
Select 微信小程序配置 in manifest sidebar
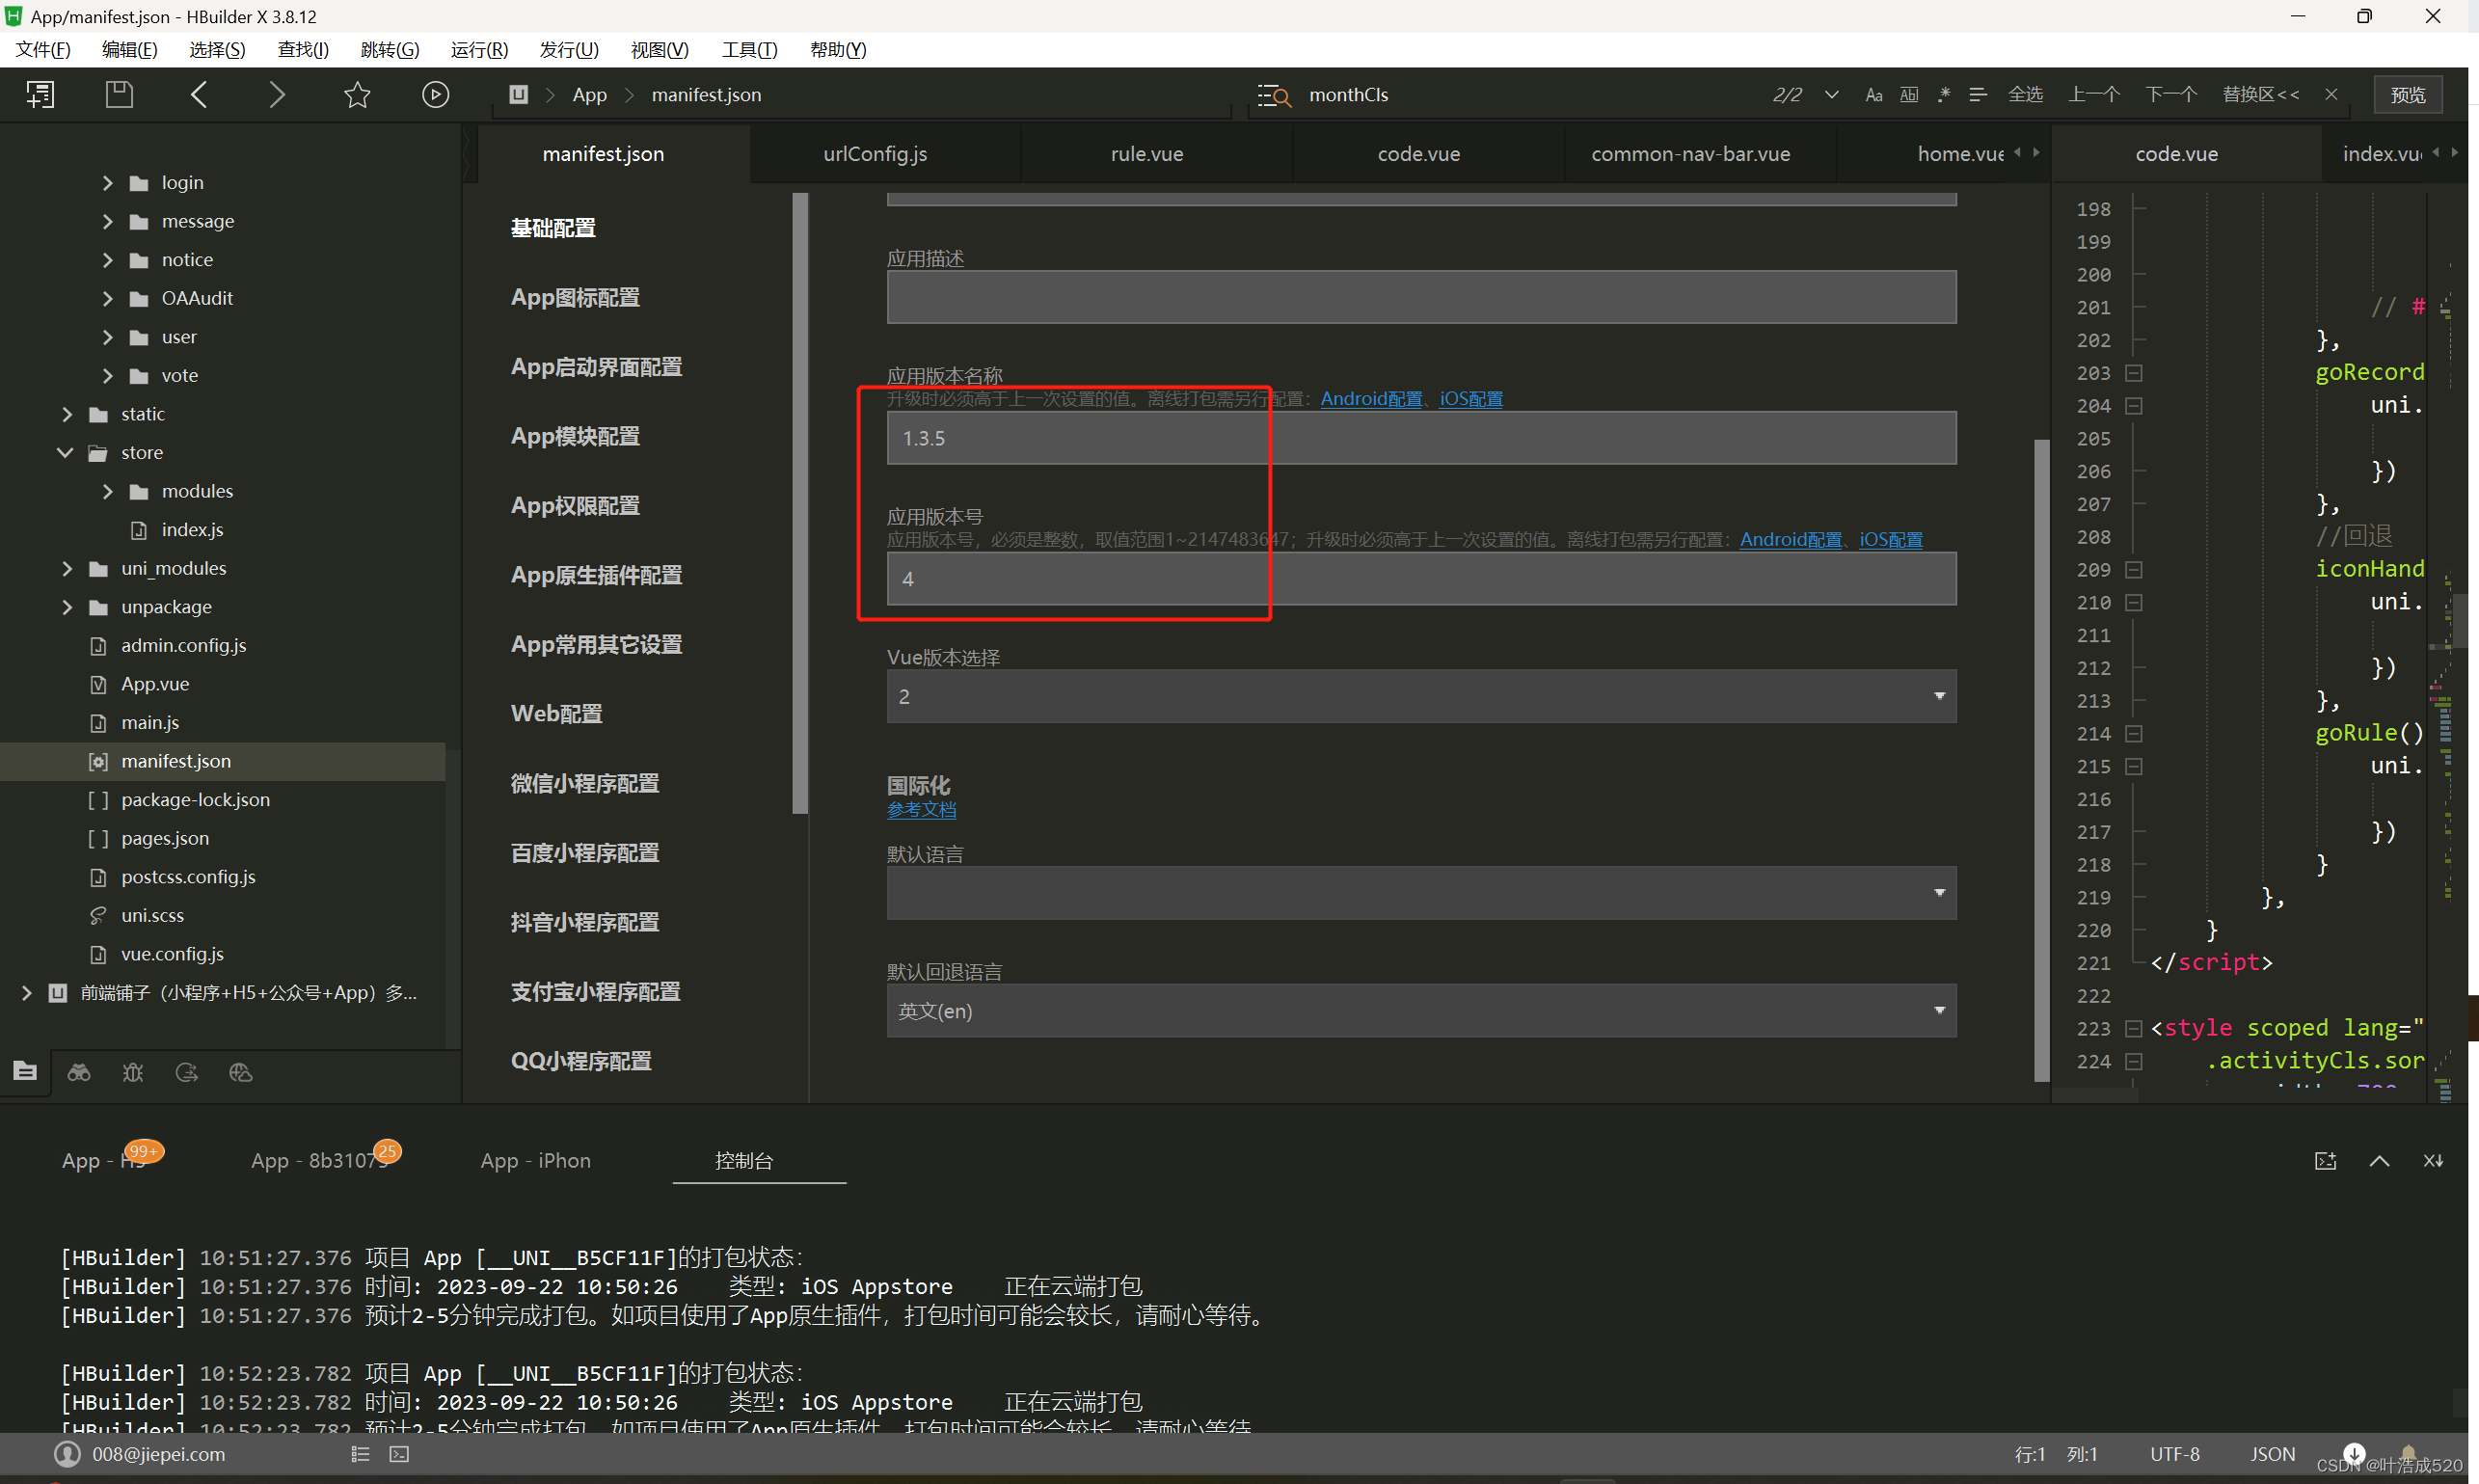coord(585,784)
